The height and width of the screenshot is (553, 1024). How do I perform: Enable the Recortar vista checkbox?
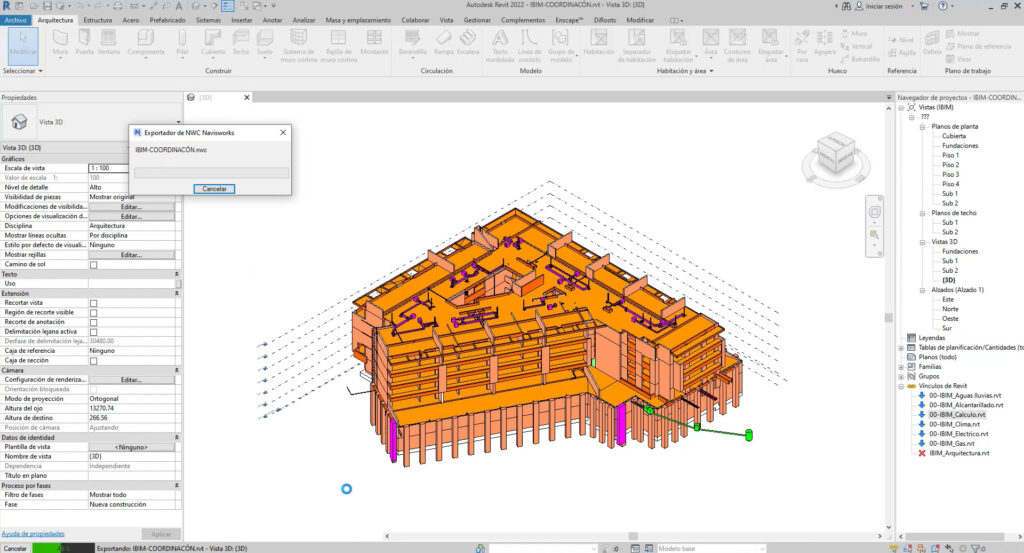pyautogui.click(x=94, y=303)
